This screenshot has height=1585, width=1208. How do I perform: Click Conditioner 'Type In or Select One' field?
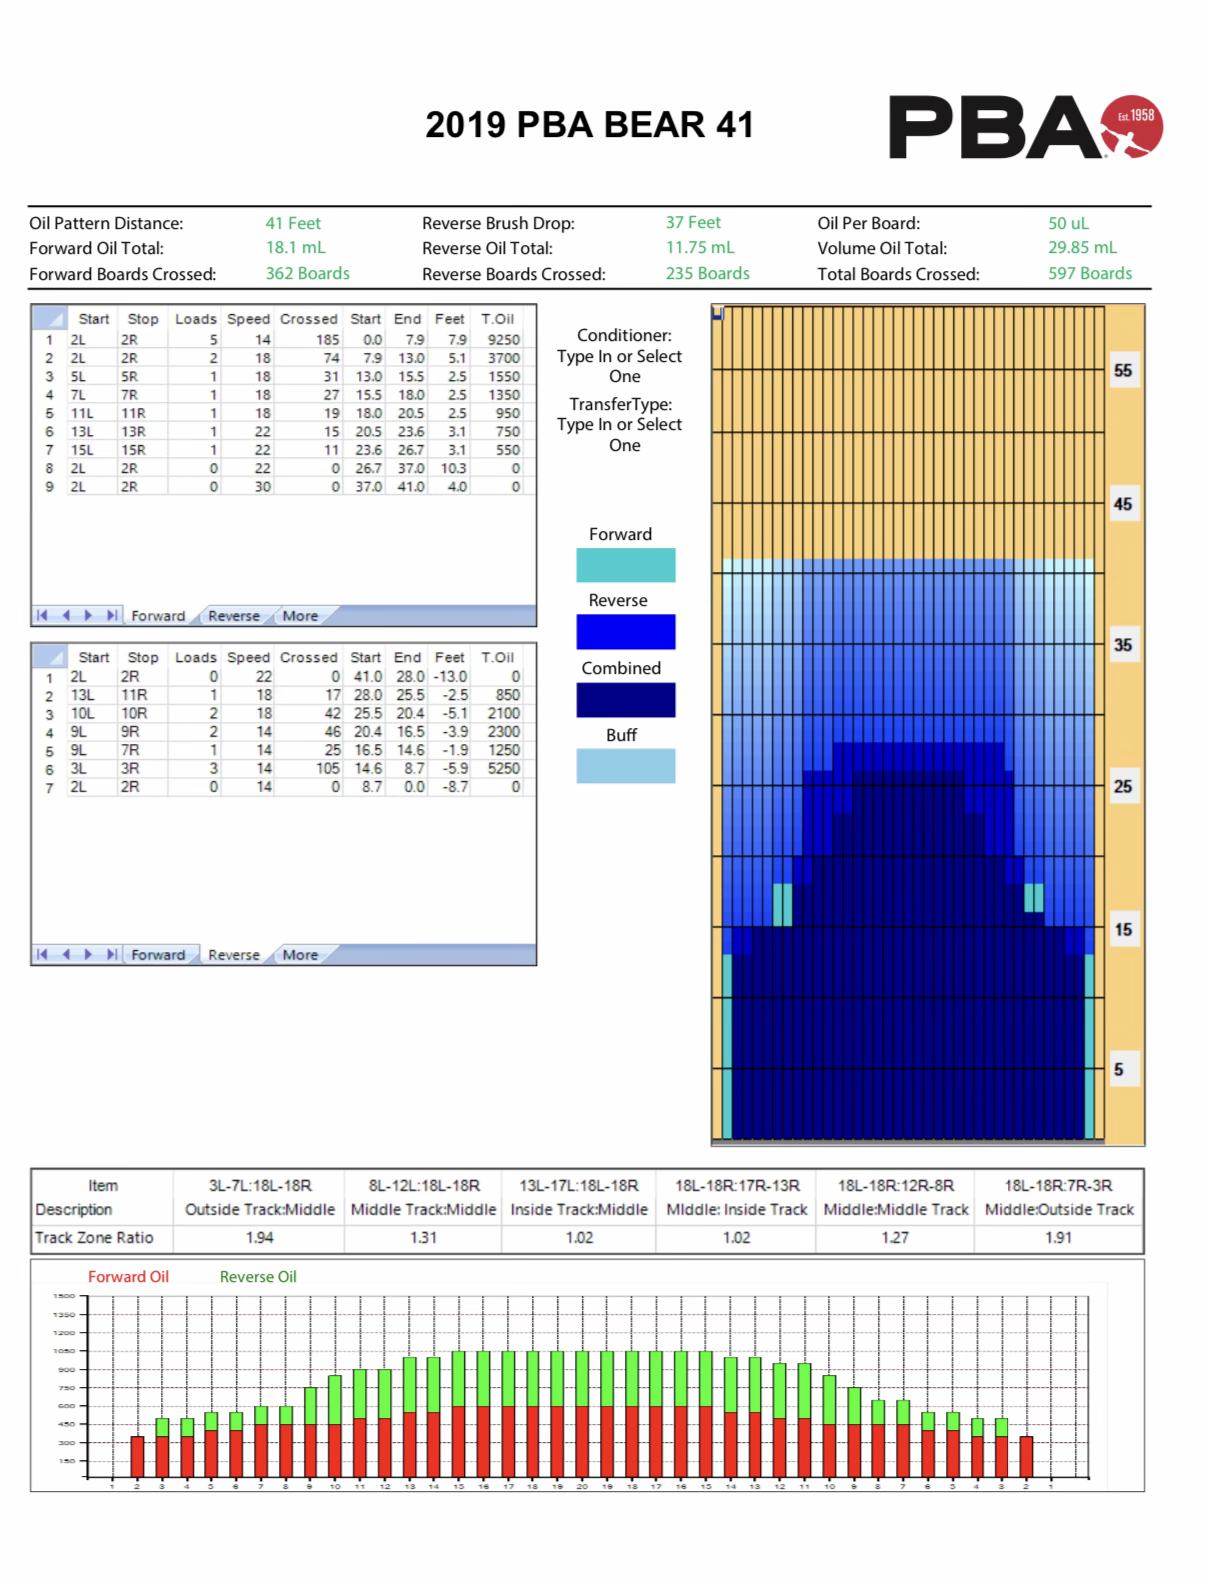pos(620,366)
